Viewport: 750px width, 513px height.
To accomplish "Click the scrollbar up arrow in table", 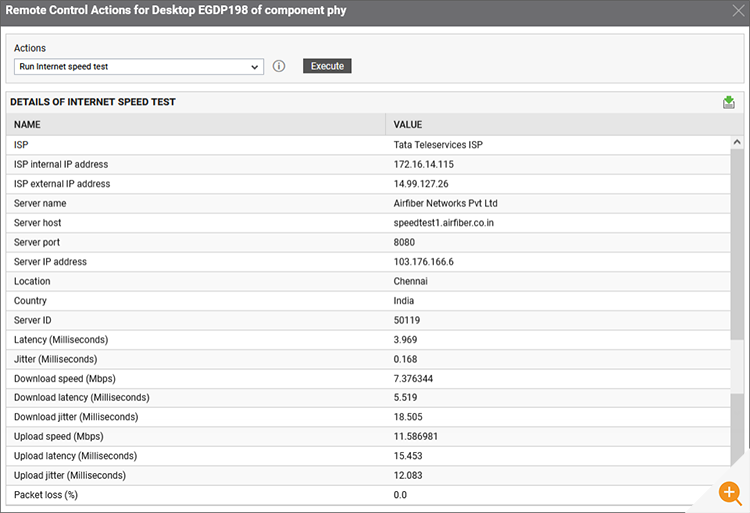I will (737, 142).
